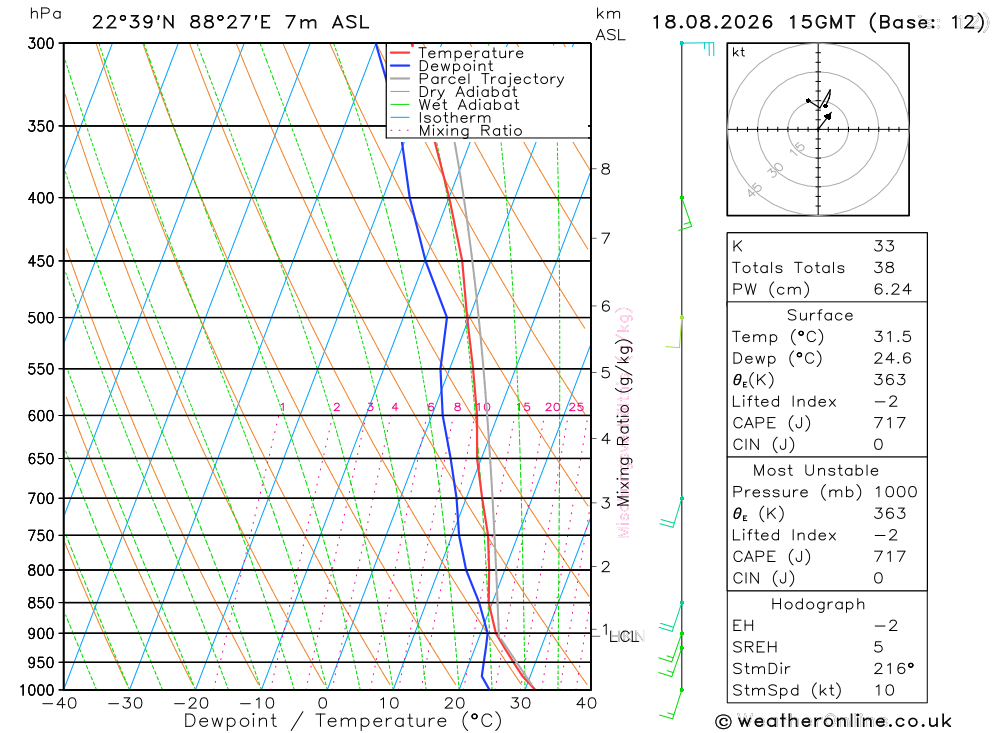The width and height of the screenshot is (1000, 733).
Task: Click the km ASL unit label
Action: [x=610, y=24]
